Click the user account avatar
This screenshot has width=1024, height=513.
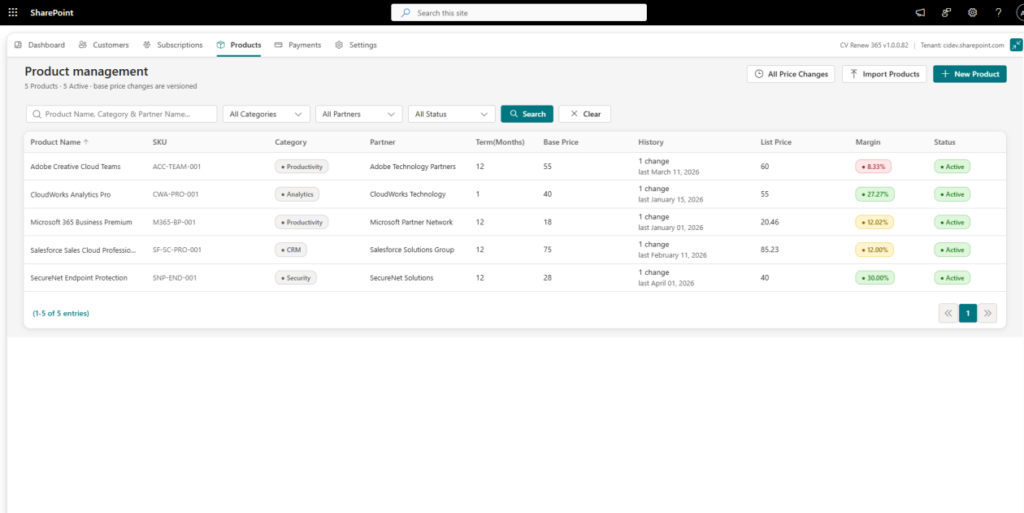(1019, 12)
